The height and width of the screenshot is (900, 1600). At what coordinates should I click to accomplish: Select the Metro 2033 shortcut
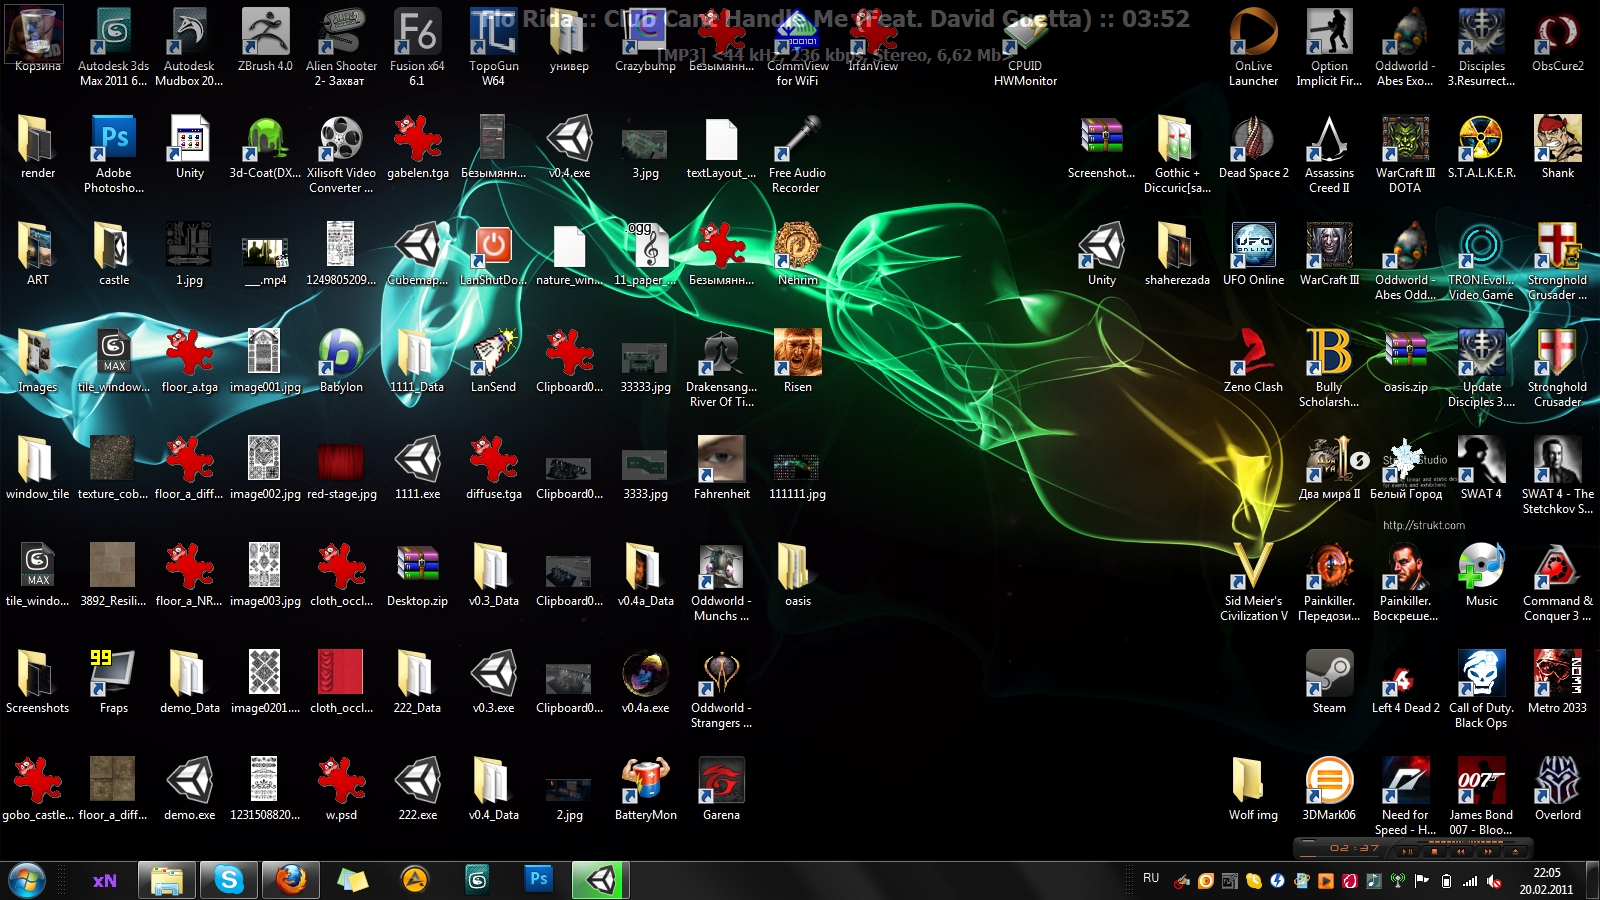coord(1557,674)
